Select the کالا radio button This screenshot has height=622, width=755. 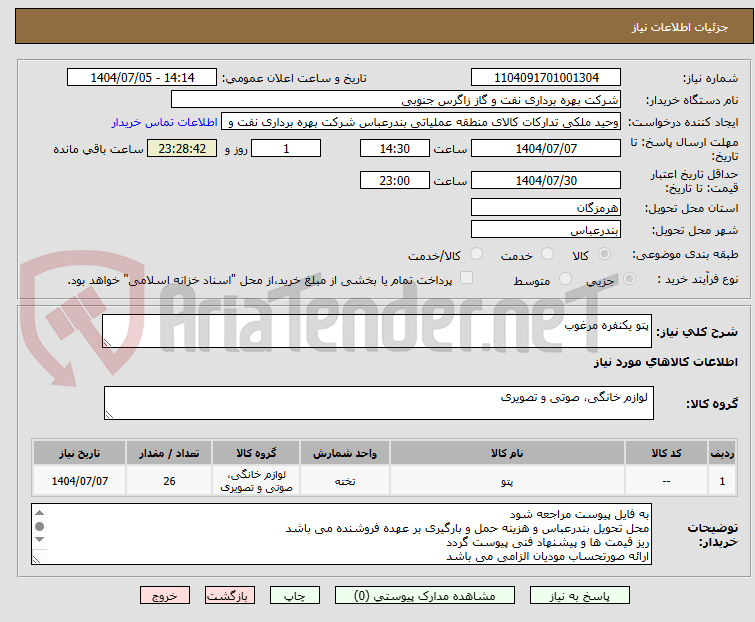(604, 254)
